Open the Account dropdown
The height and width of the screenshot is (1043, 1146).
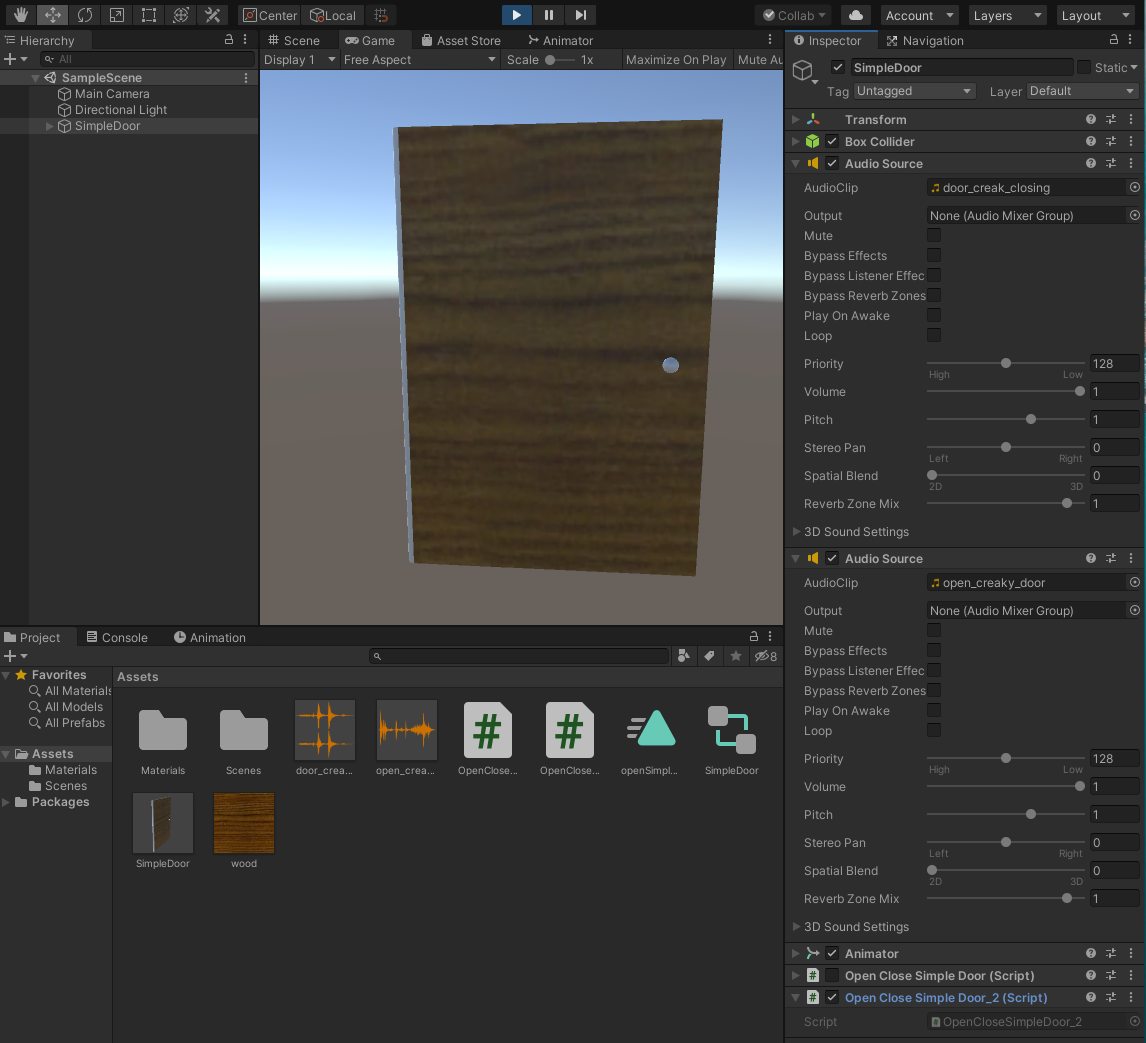coord(919,15)
